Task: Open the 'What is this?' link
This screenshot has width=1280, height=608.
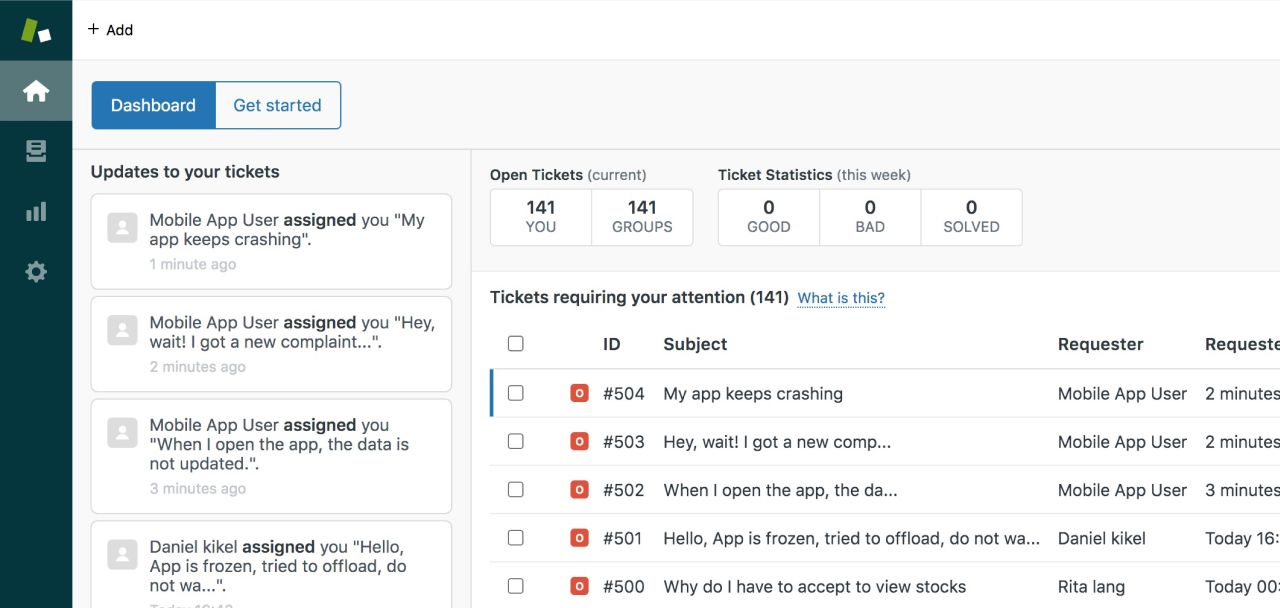Action: [841, 298]
